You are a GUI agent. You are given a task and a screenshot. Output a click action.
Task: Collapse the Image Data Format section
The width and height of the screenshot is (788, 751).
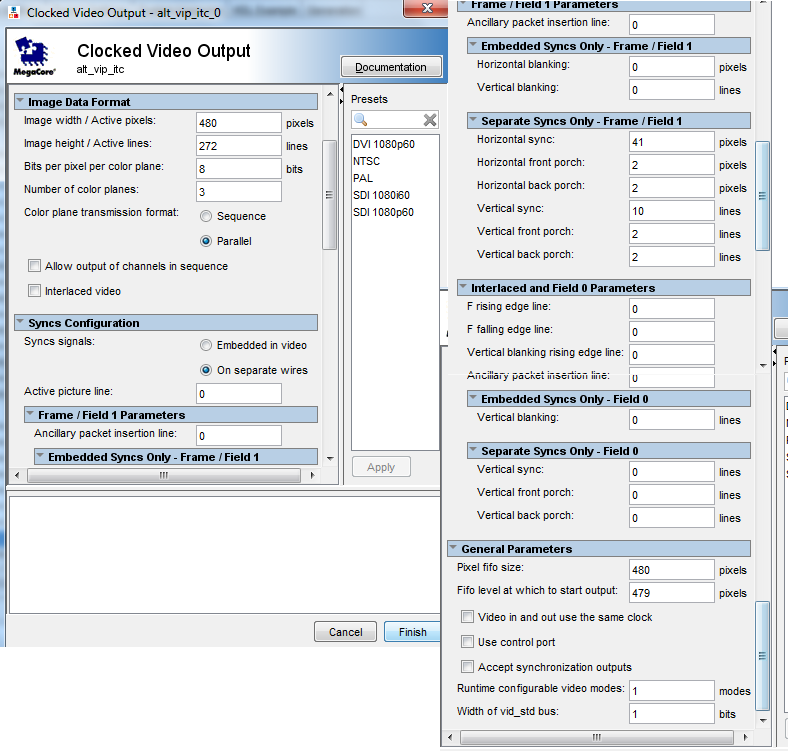click(20, 102)
